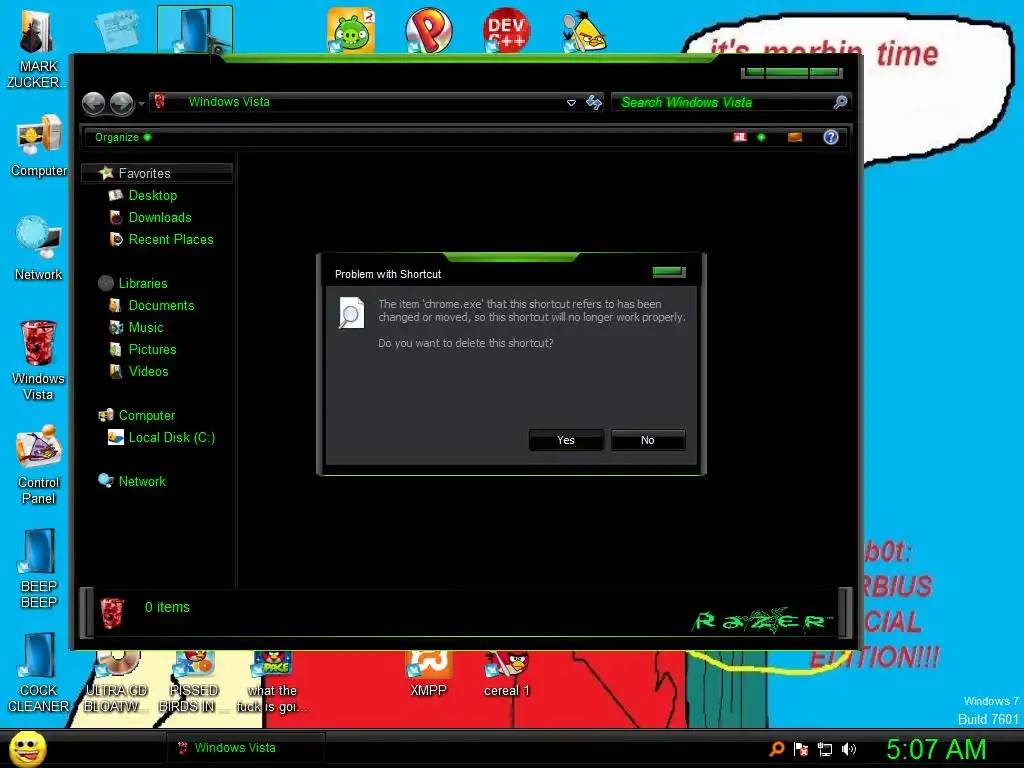Click Windows Vista taskbar button
The height and width of the screenshot is (768, 1024).
click(x=246, y=748)
